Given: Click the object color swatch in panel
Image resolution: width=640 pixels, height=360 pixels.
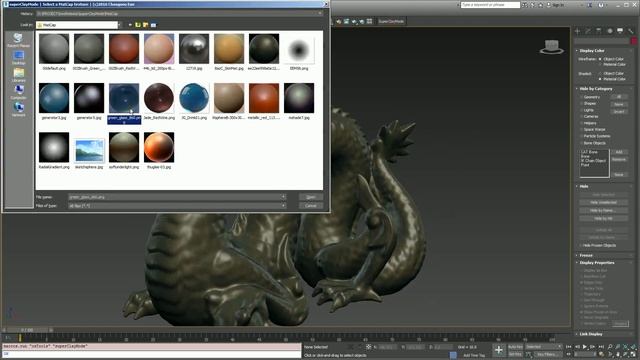Looking at the screenshot, I should (x=634, y=41).
